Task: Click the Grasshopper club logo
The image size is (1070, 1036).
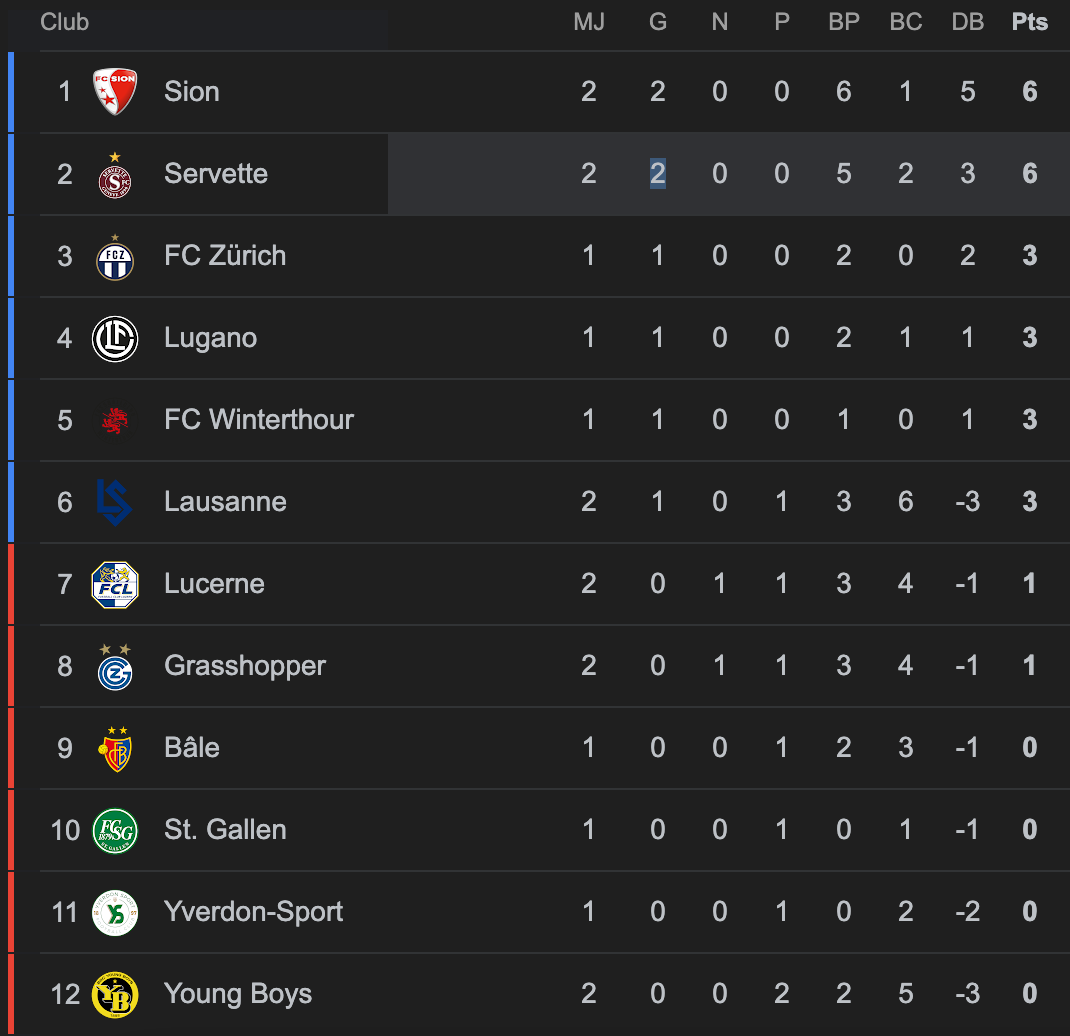Action: (x=115, y=666)
